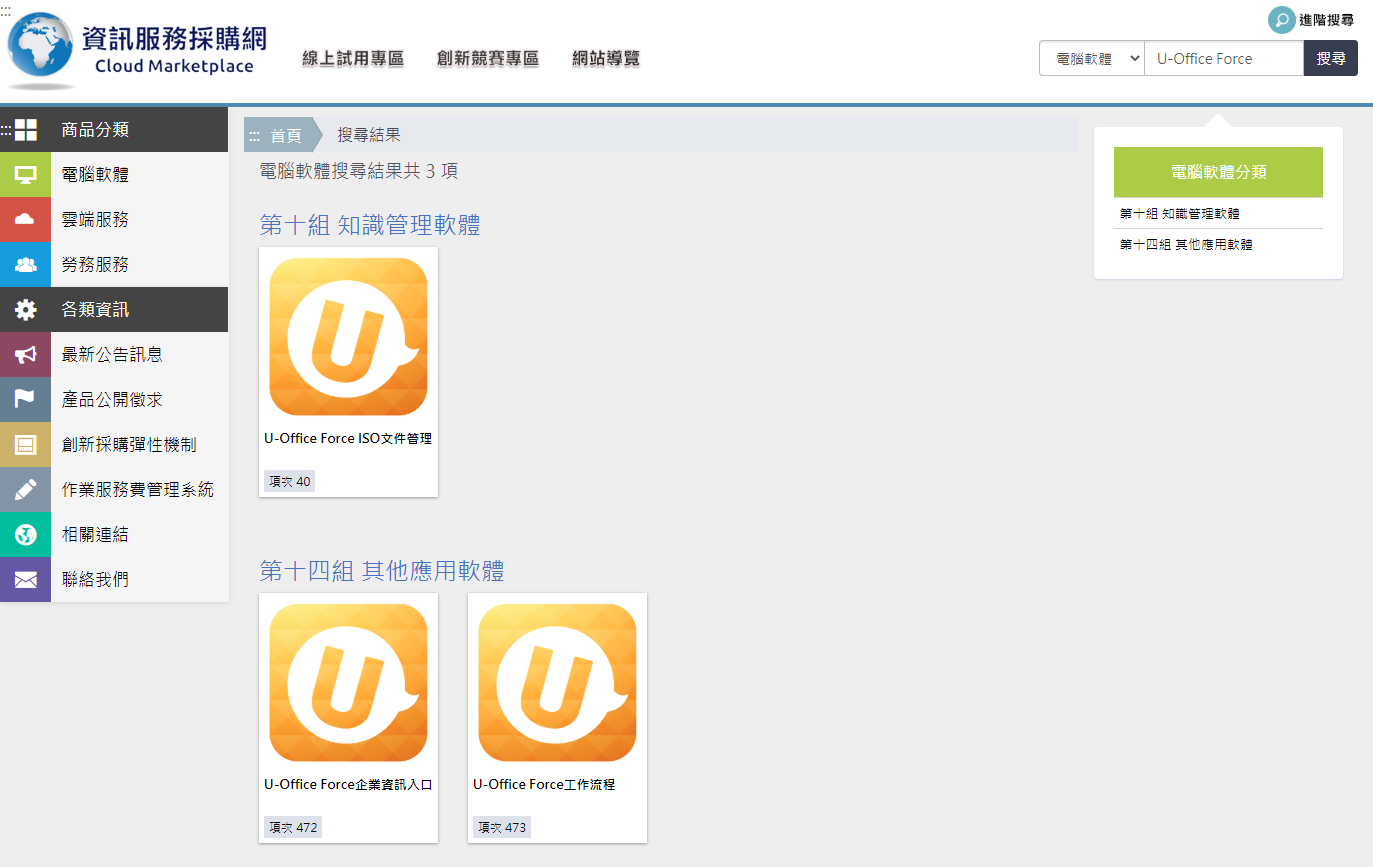The image size is (1373, 867).
Task: Click the 項次 473 tag
Action: (502, 828)
